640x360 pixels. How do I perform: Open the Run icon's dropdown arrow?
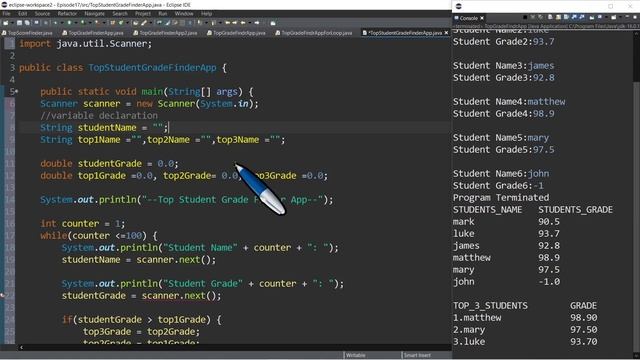tap(76, 23)
